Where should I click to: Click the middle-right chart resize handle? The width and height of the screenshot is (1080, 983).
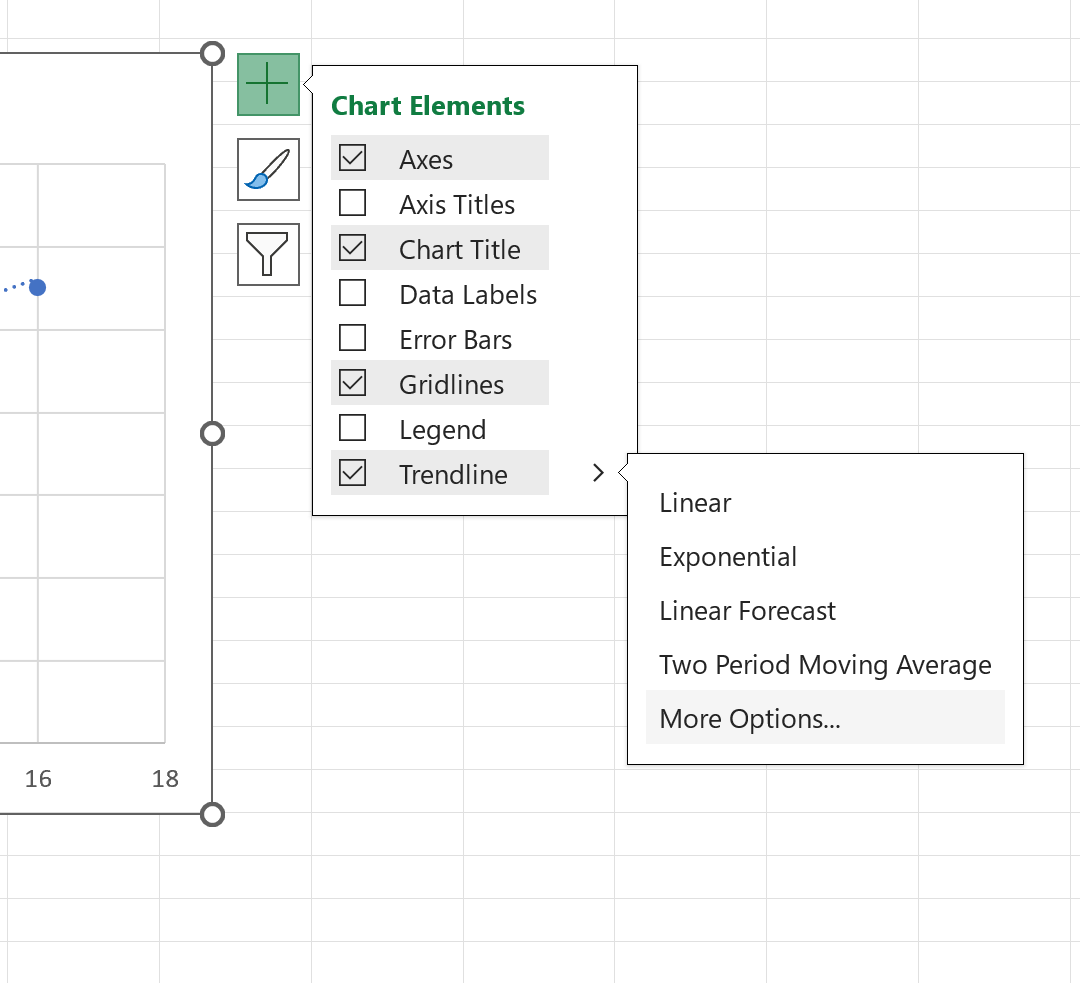(x=212, y=434)
